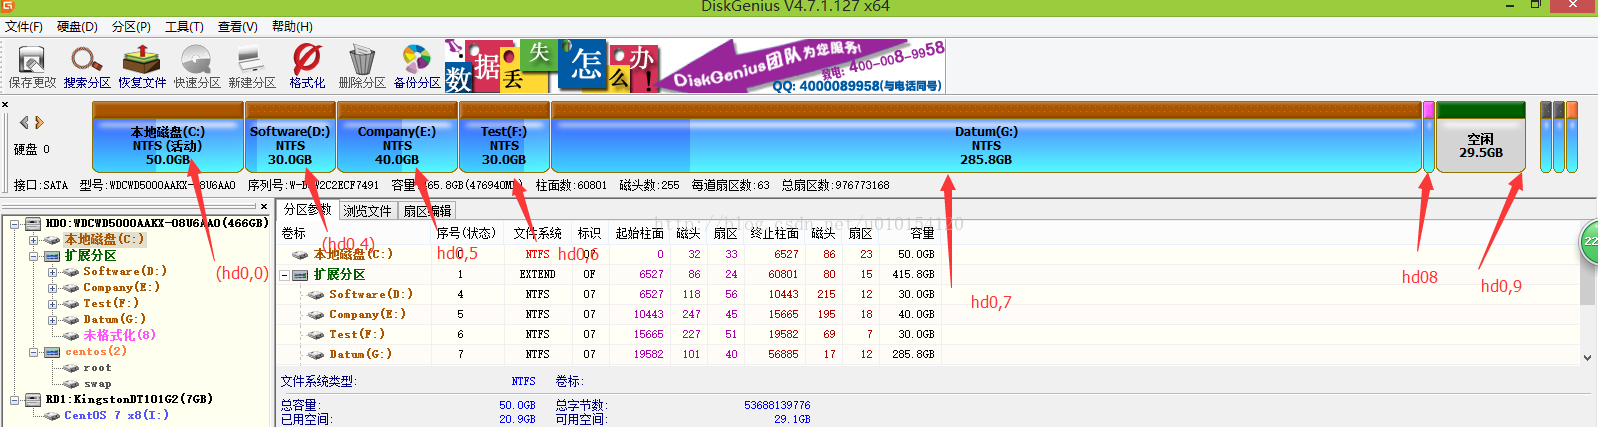
Task: Click the 容量 column header
Action: (921, 233)
